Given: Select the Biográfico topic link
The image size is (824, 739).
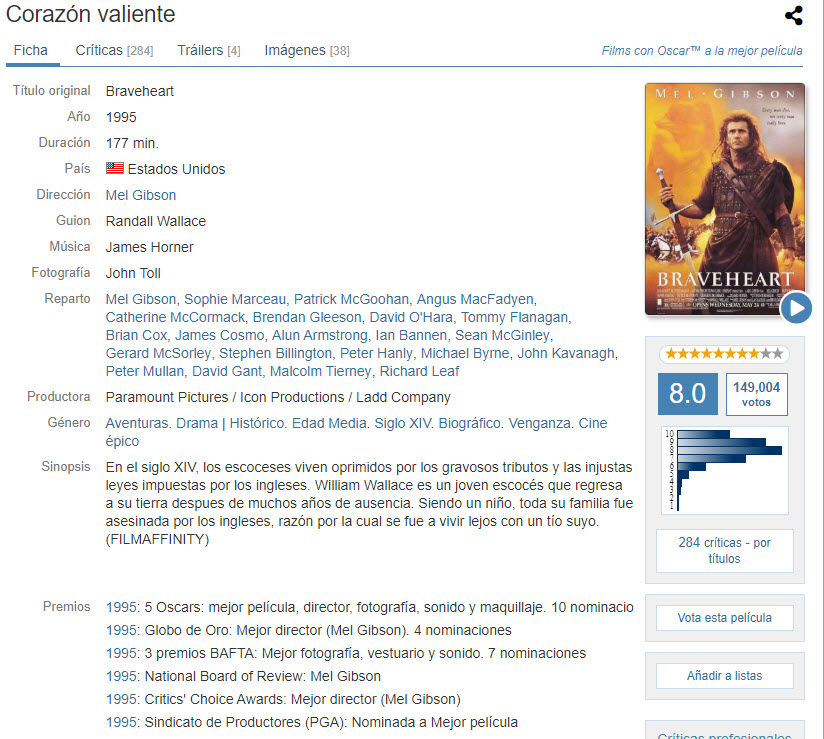Looking at the screenshot, I should coord(469,423).
